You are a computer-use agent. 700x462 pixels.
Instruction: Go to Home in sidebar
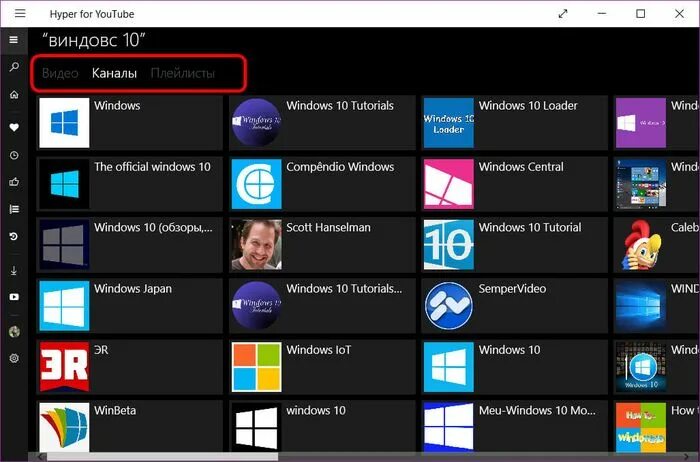(x=14, y=95)
